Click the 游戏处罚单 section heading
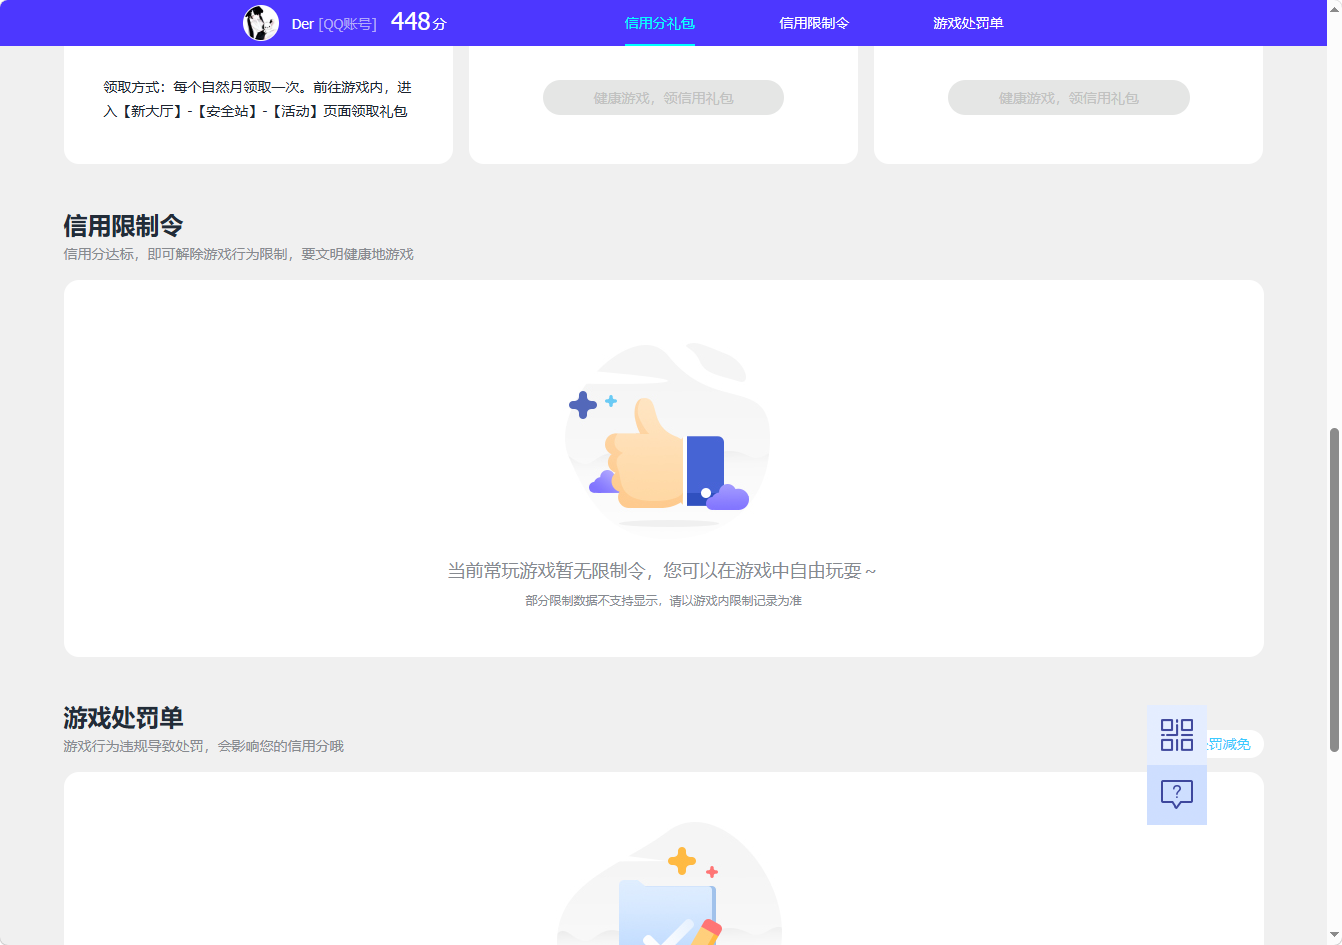The width and height of the screenshot is (1342, 945). [x=123, y=718]
